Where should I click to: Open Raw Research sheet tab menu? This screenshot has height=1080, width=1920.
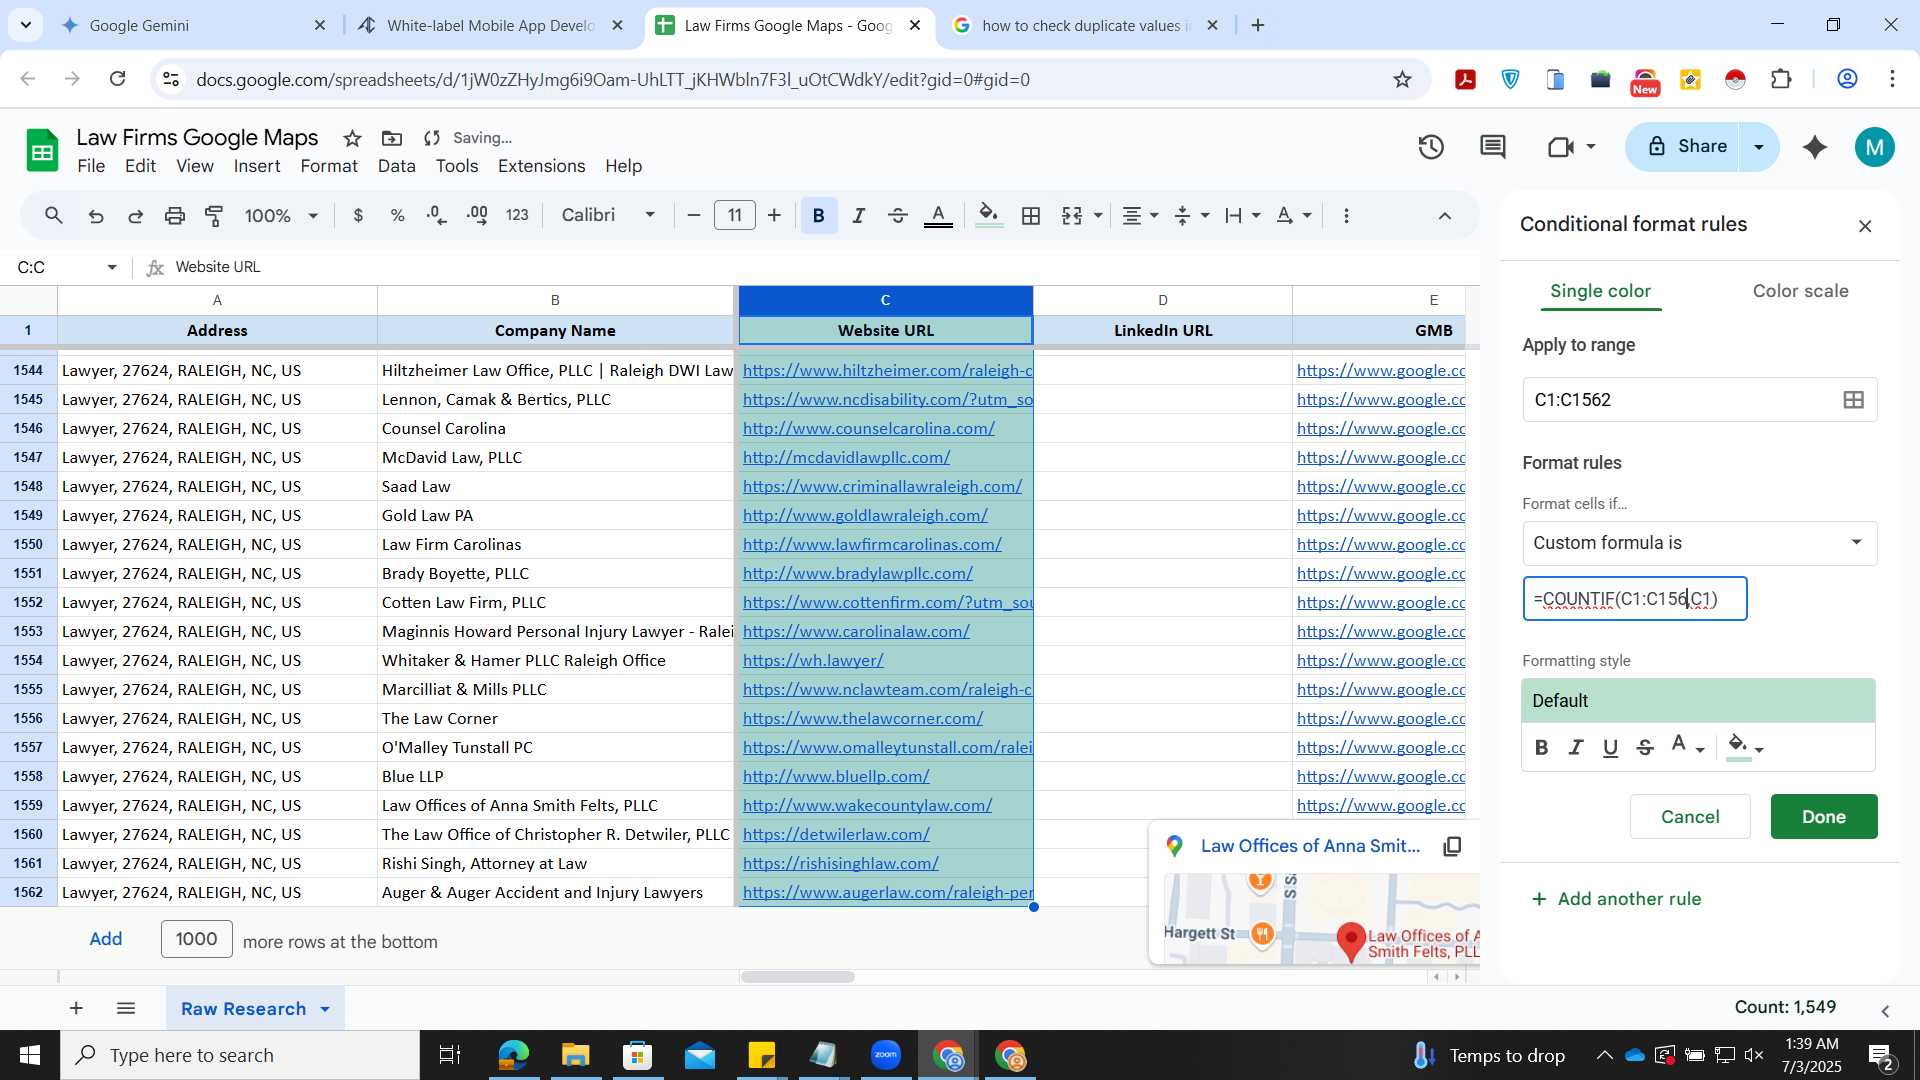tap(325, 1009)
